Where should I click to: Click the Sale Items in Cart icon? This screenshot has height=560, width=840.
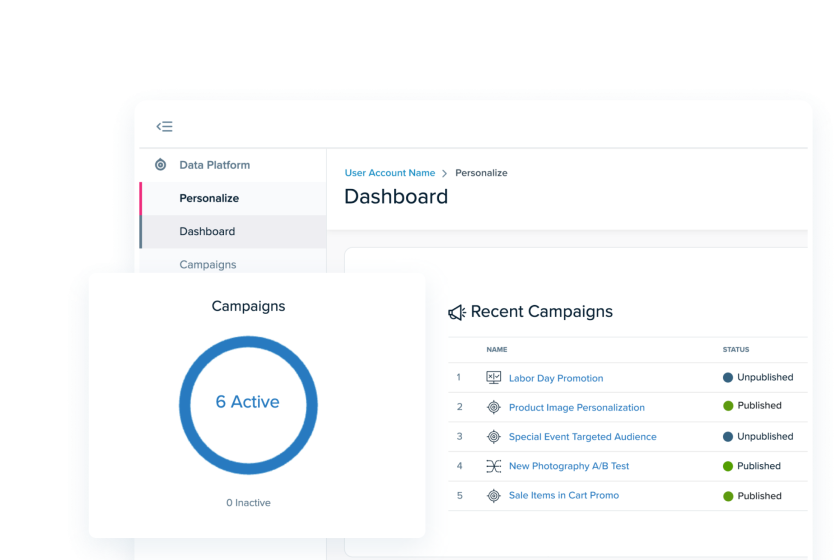(493, 495)
